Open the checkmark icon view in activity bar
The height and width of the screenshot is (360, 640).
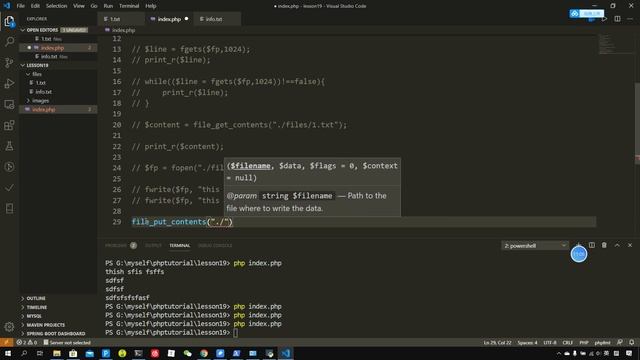(9, 188)
